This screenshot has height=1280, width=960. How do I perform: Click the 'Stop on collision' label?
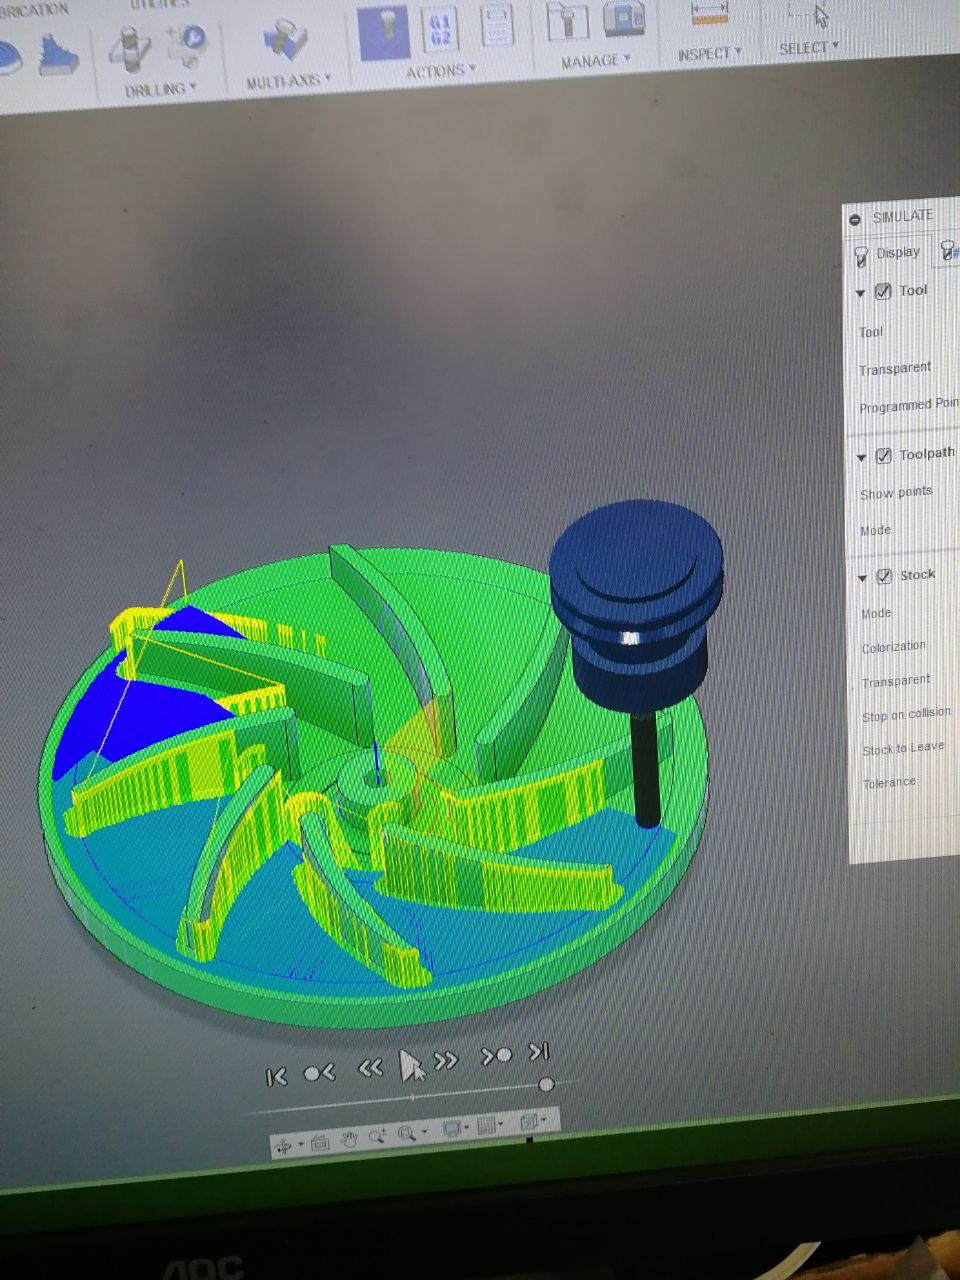click(907, 715)
